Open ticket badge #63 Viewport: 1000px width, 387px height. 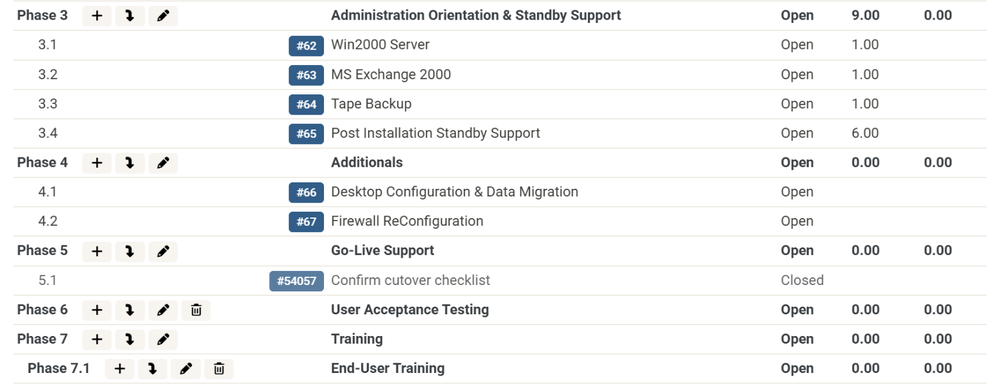(306, 75)
